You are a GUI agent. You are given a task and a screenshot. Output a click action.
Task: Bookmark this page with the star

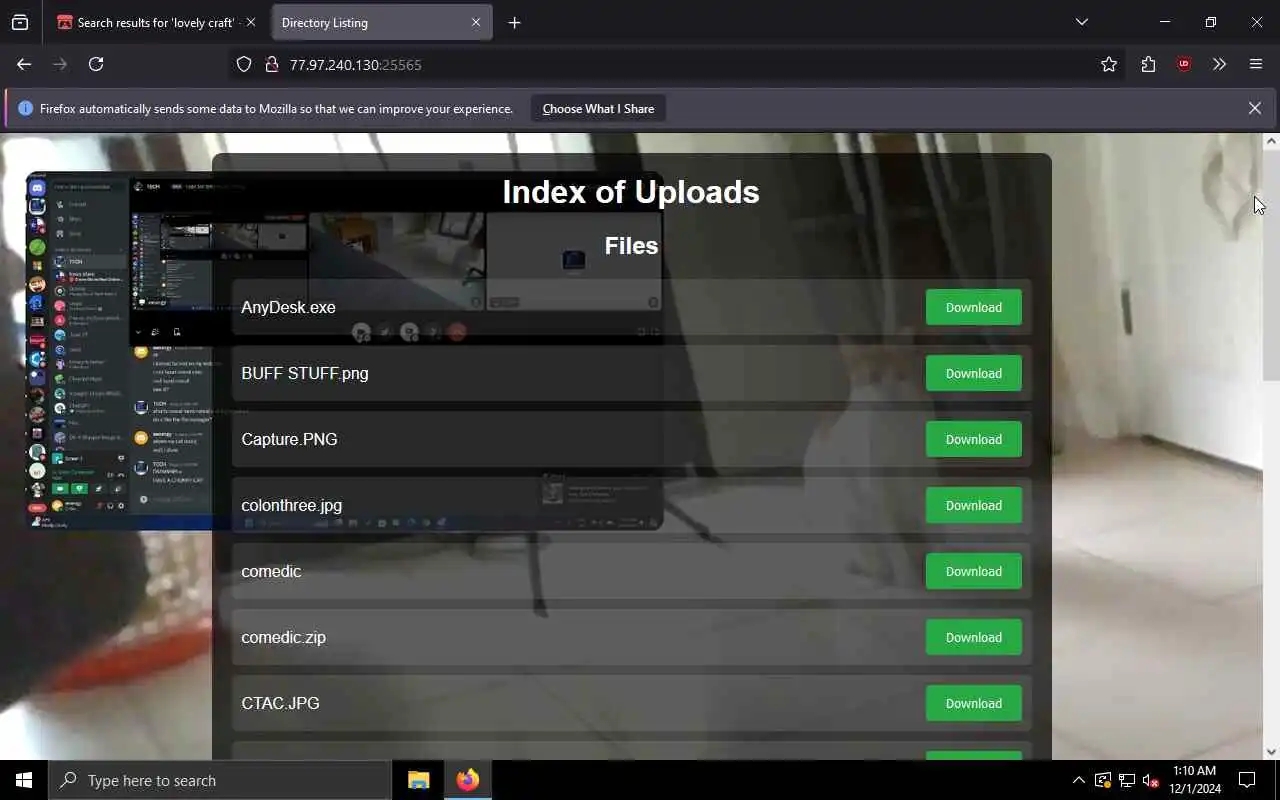(1108, 64)
